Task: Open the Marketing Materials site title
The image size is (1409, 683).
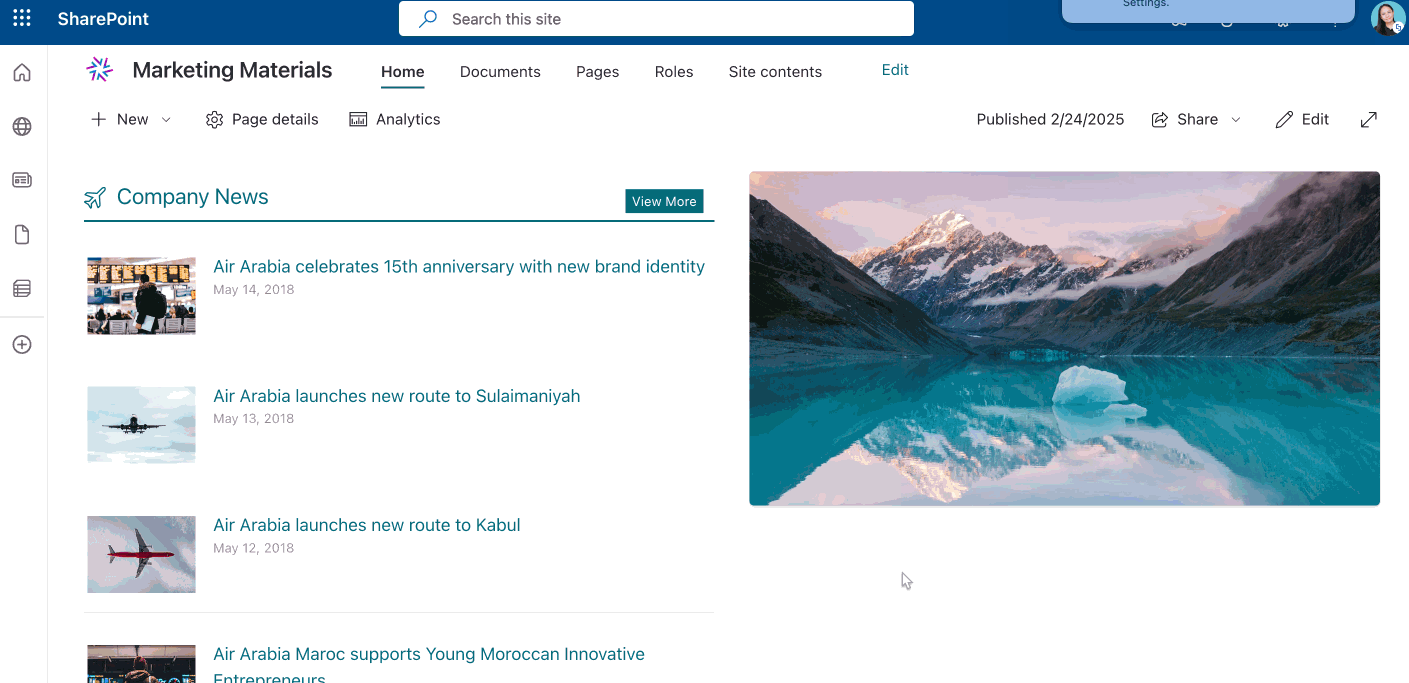Action: pos(232,70)
